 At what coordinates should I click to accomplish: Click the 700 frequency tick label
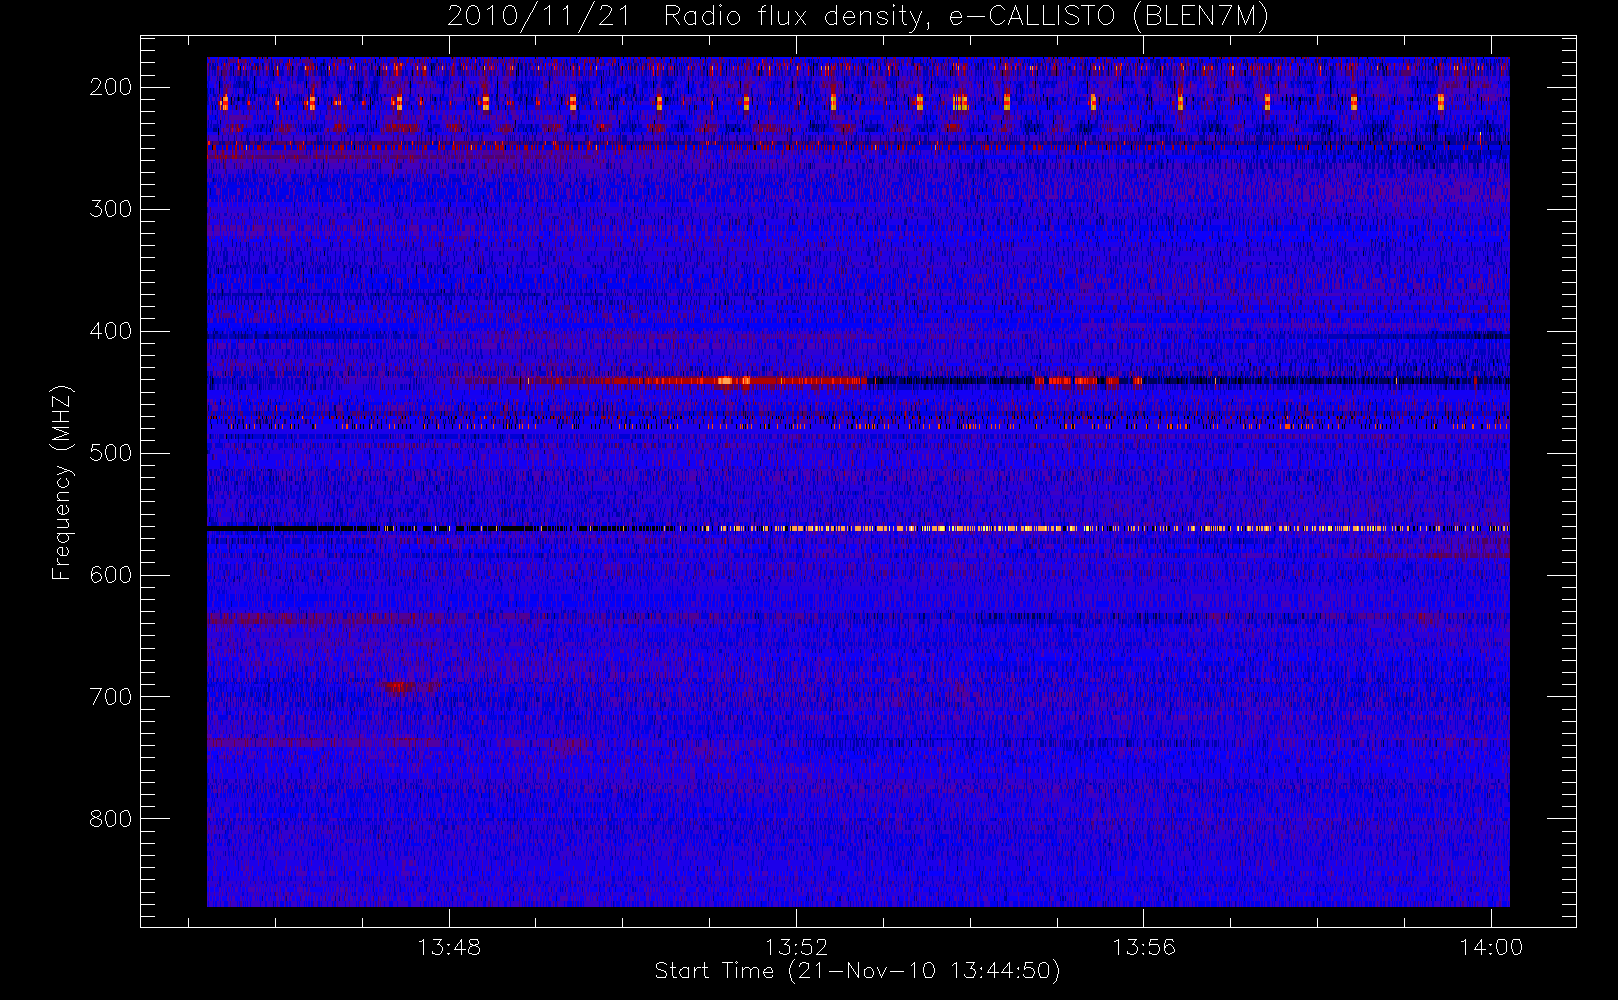(x=111, y=697)
